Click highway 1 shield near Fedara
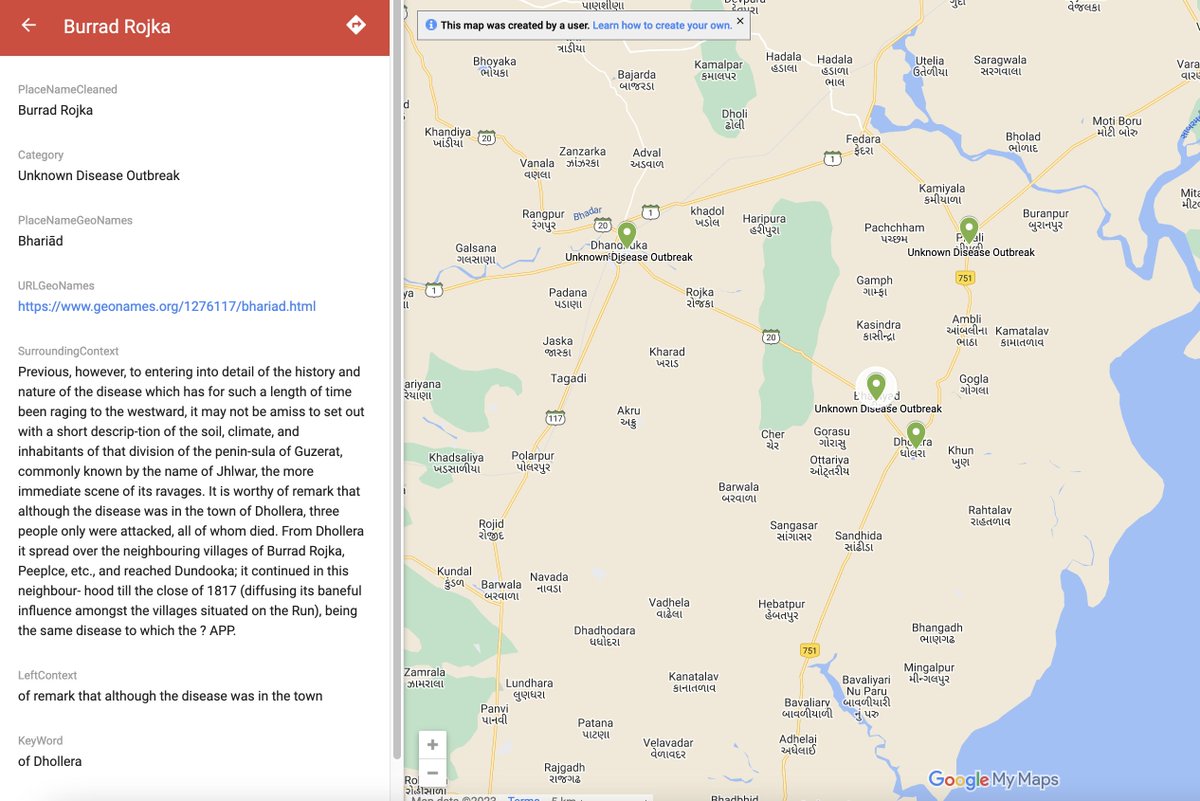This screenshot has height=801, width=1200. (x=832, y=158)
